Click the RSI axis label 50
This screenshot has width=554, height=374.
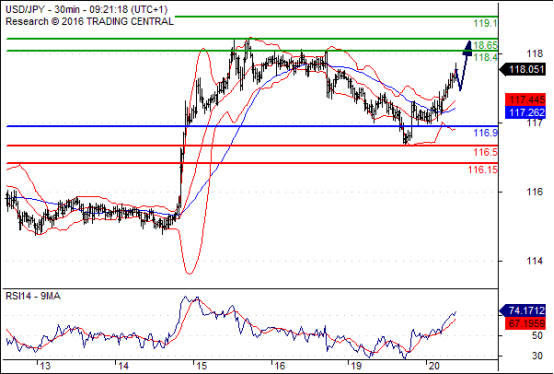537,335
